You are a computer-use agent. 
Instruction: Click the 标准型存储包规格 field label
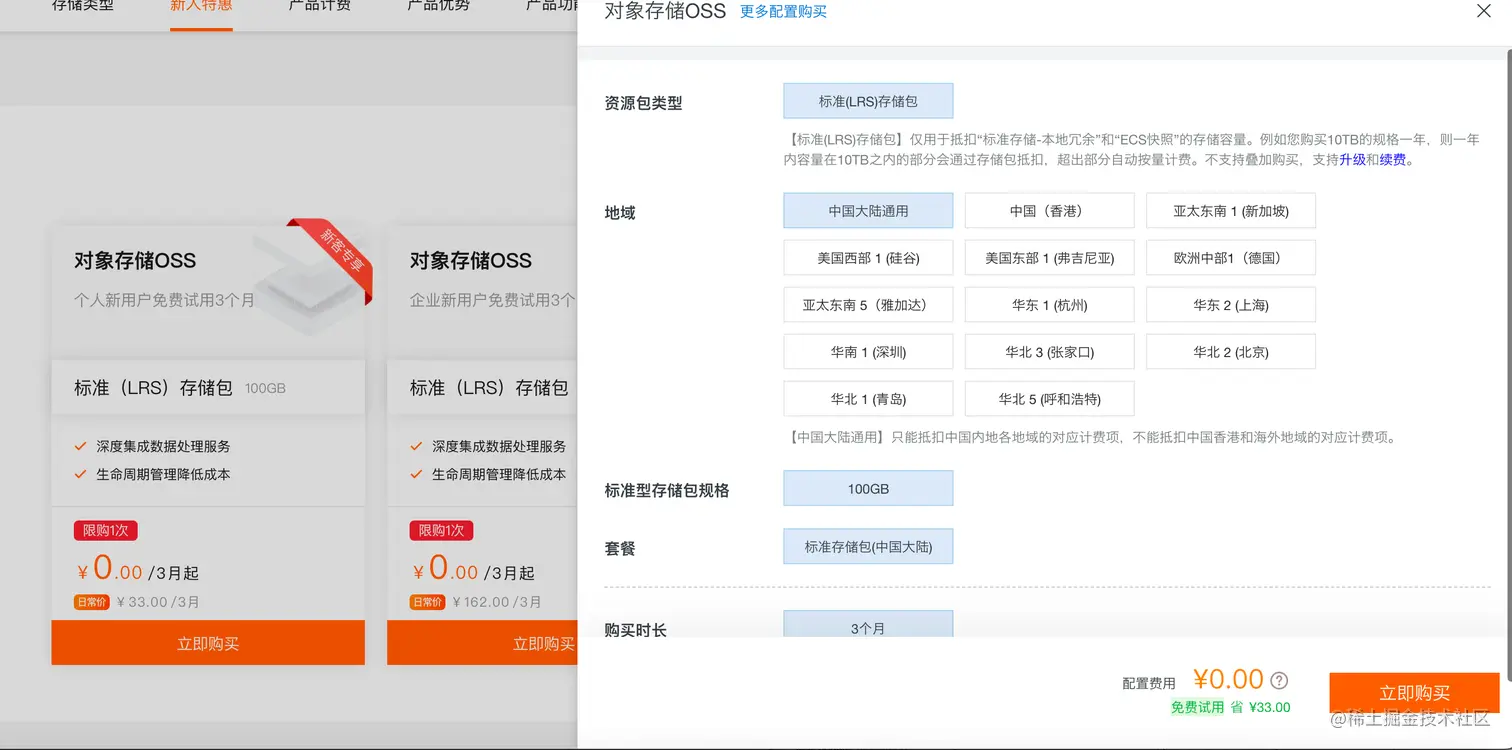[x=667, y=491]
